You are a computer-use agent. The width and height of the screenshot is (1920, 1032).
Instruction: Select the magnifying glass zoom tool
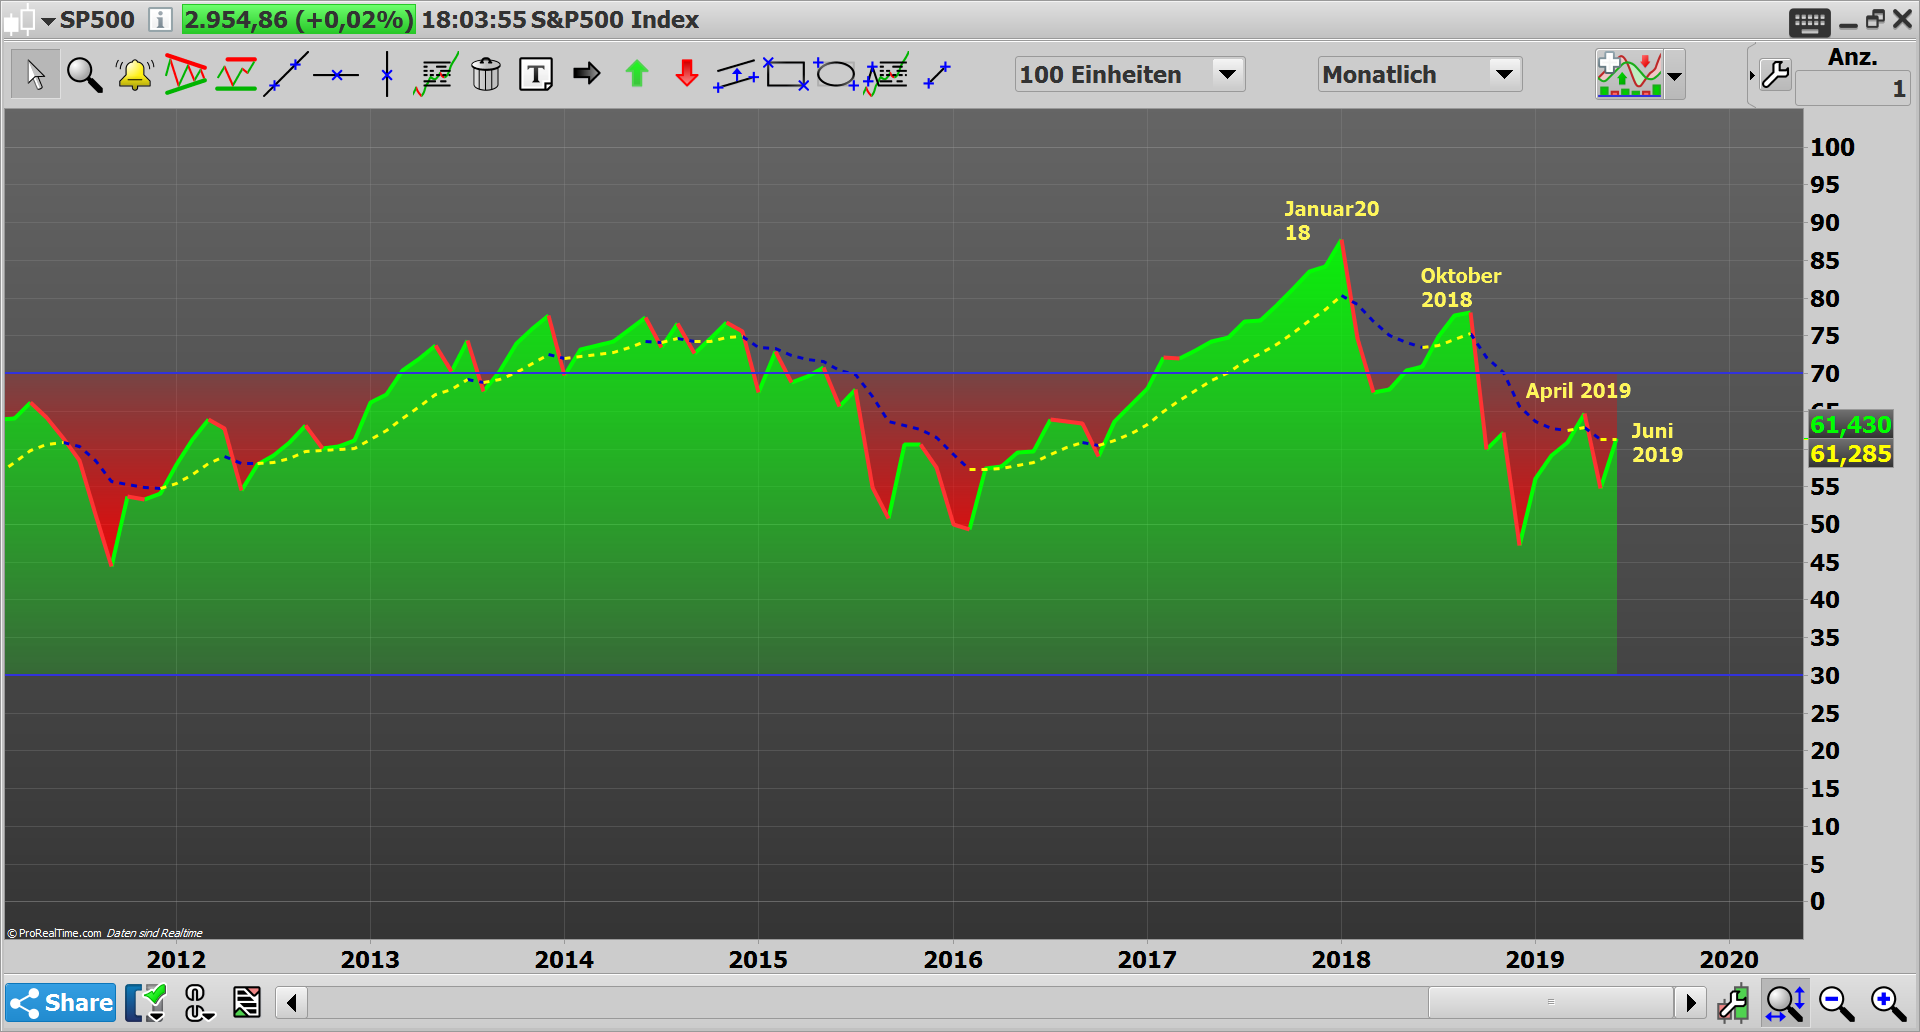[x=85, y=73]
